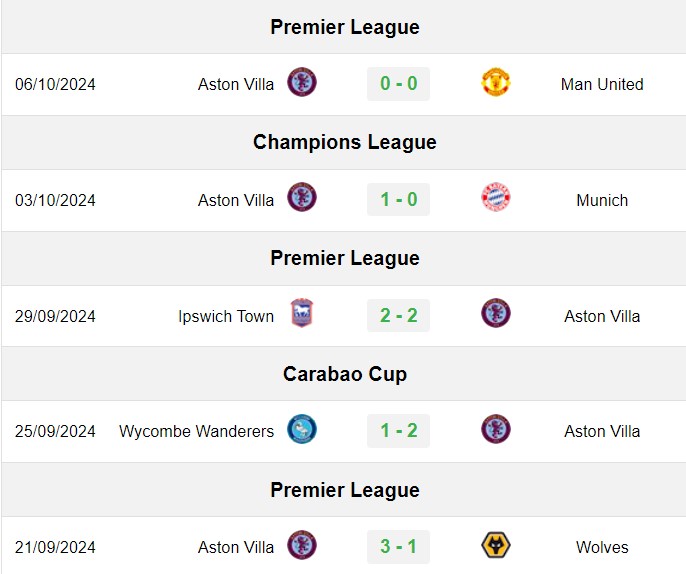Click the Wolves club logo
The image size is (686, 574).
point(496,545)
